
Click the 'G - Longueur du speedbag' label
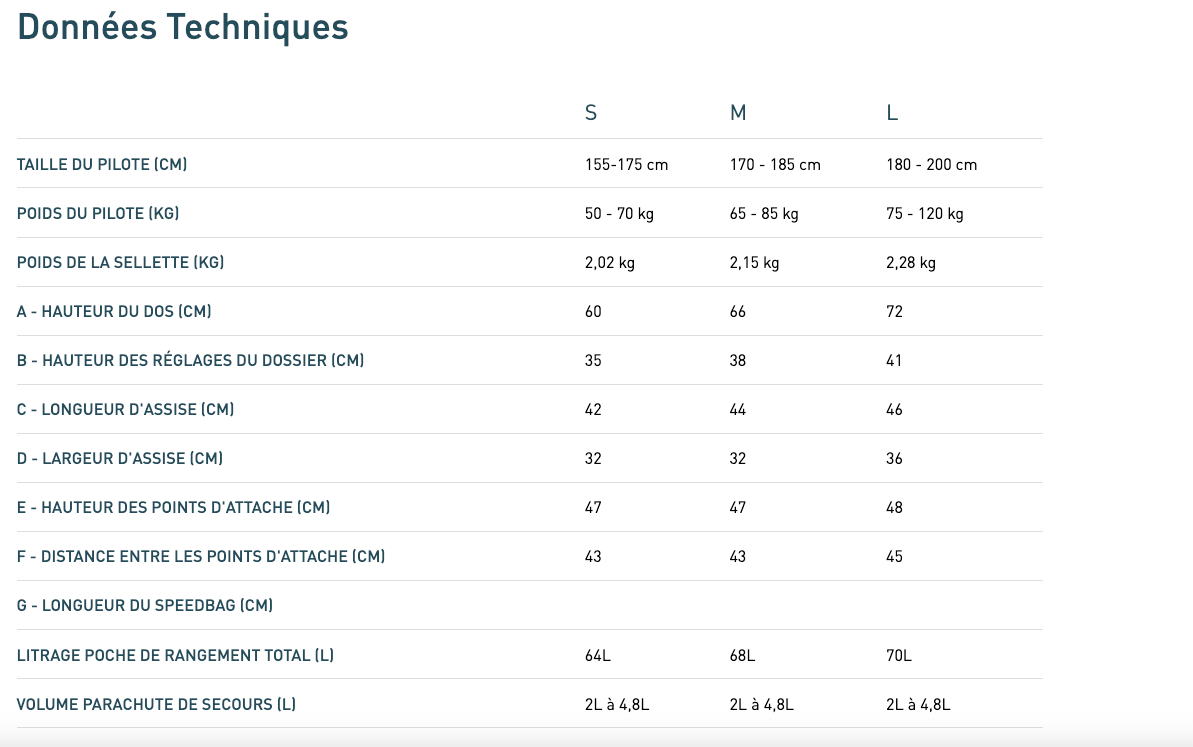point(145,605)
